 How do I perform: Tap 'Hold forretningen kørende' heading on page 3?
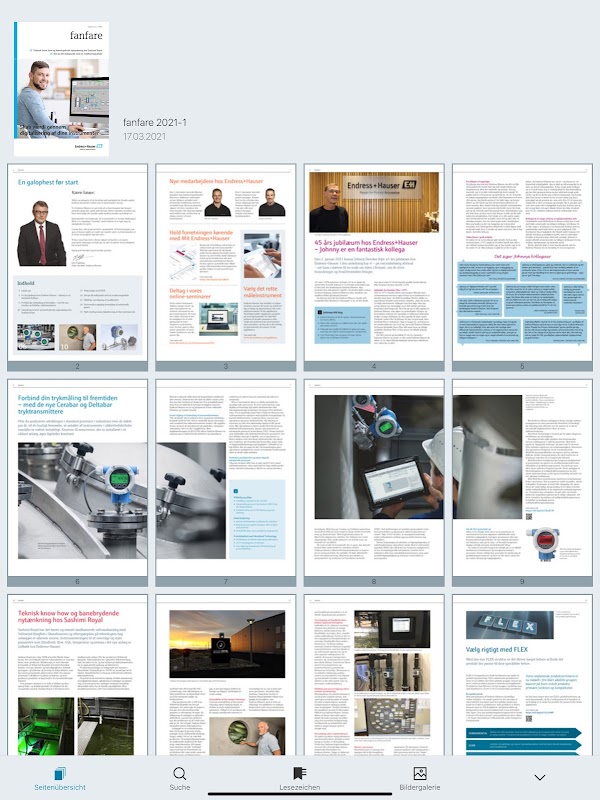[x=201, y=235]
